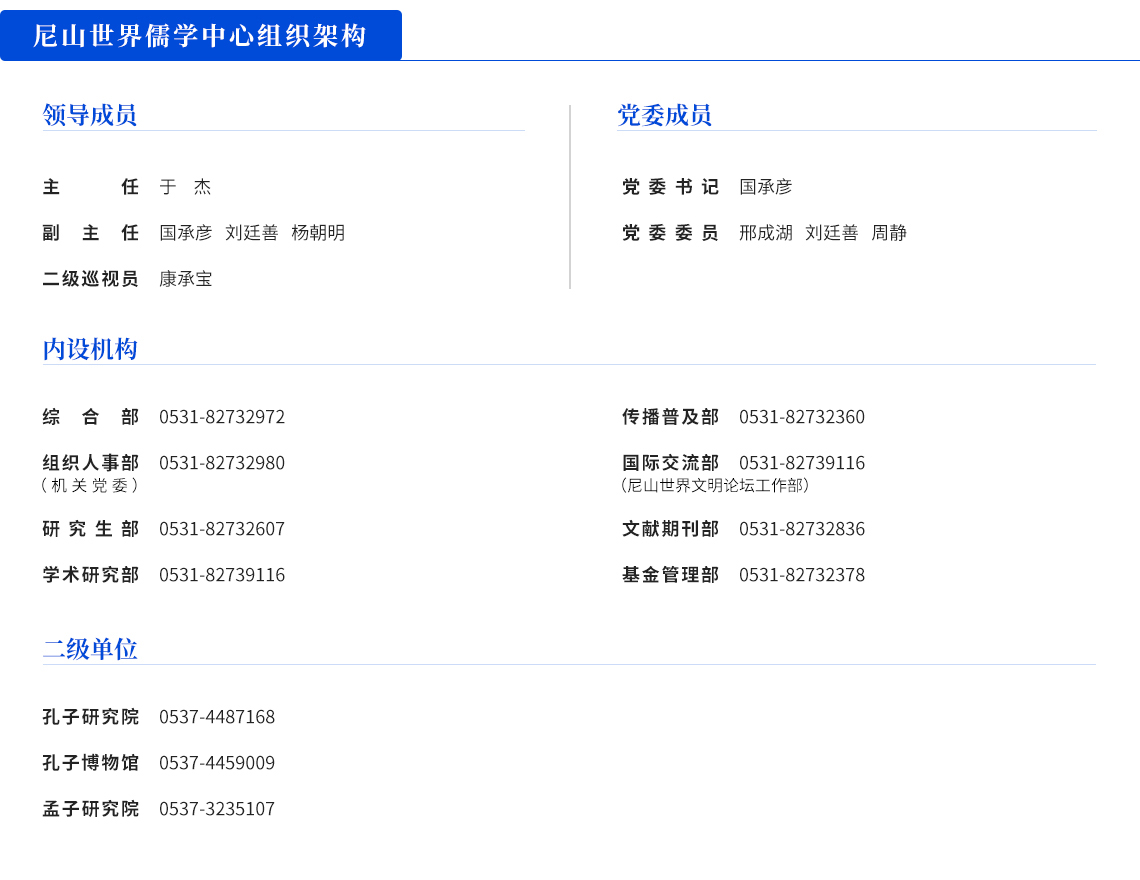
Task: Click 综合部 phone number 0531-82732972
Action: (223, 417)
